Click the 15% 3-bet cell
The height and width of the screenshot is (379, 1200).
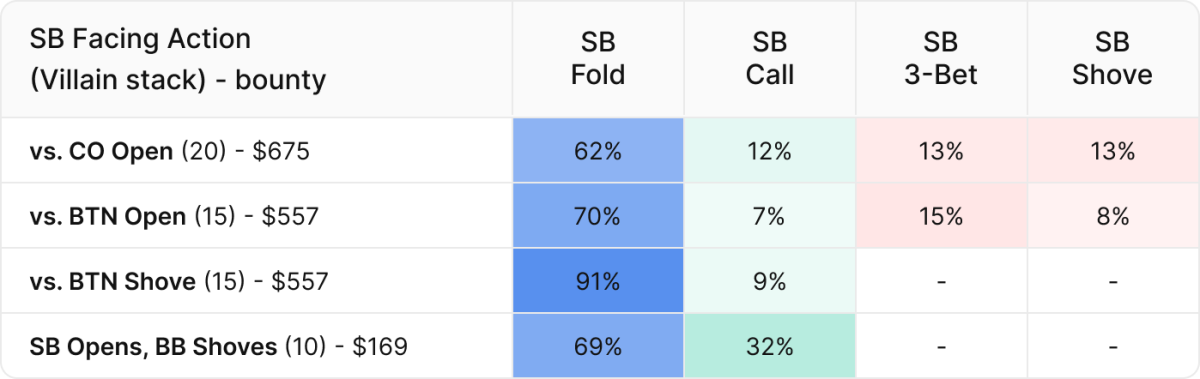[x=941, y=216]
